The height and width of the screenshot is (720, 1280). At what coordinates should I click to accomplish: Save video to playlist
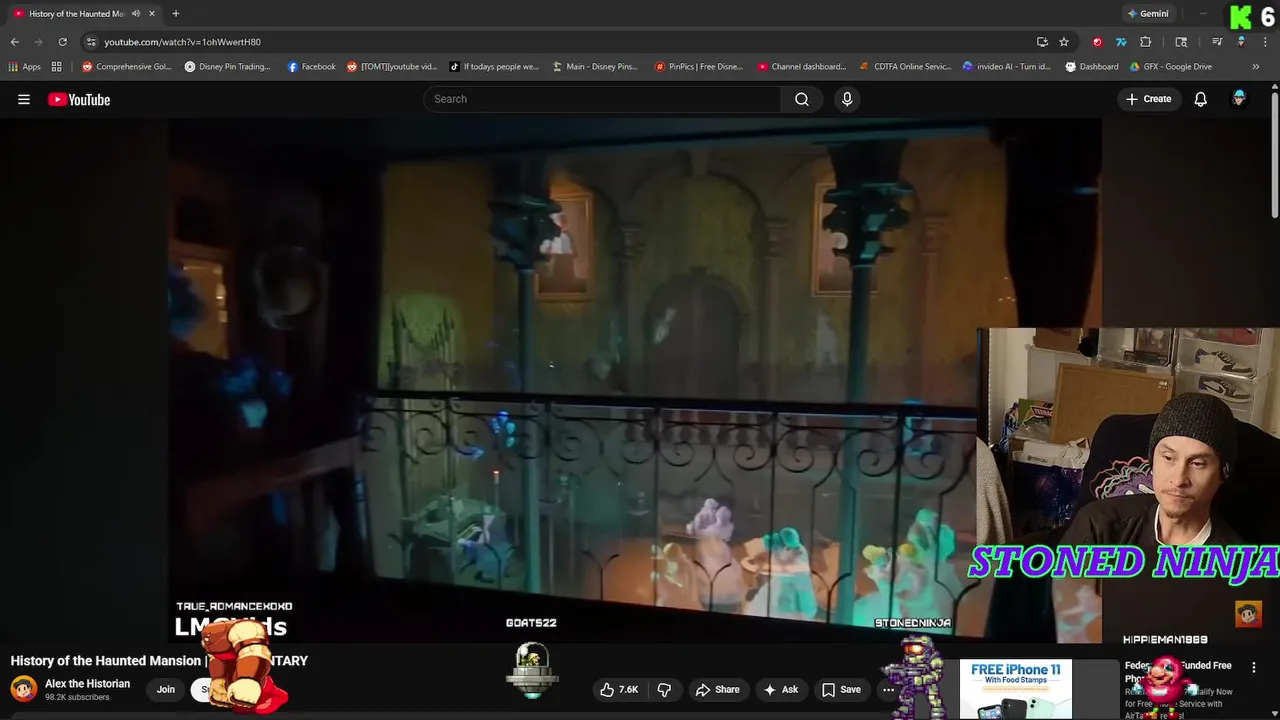point(841,690)
